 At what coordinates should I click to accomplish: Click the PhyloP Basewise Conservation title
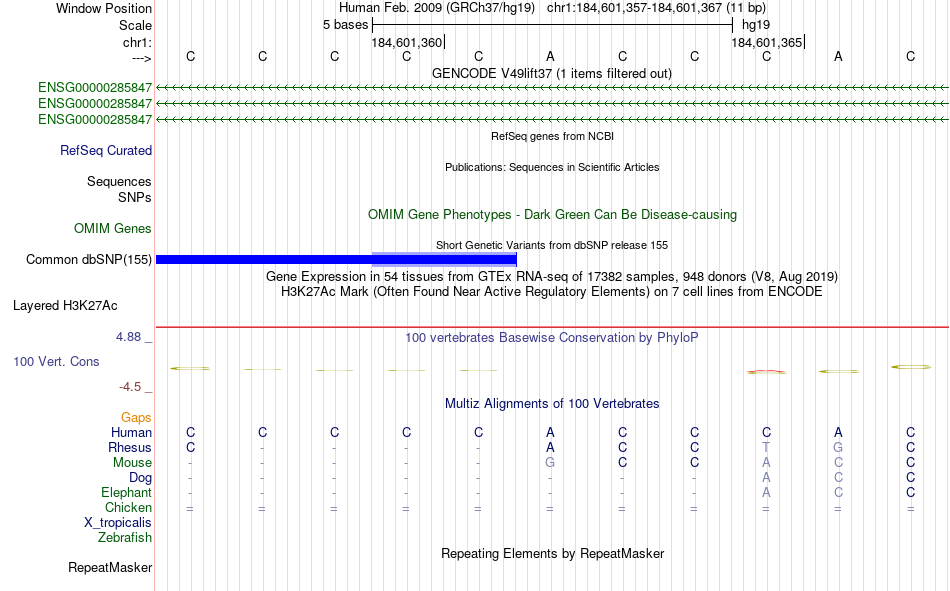coord(552,338)
